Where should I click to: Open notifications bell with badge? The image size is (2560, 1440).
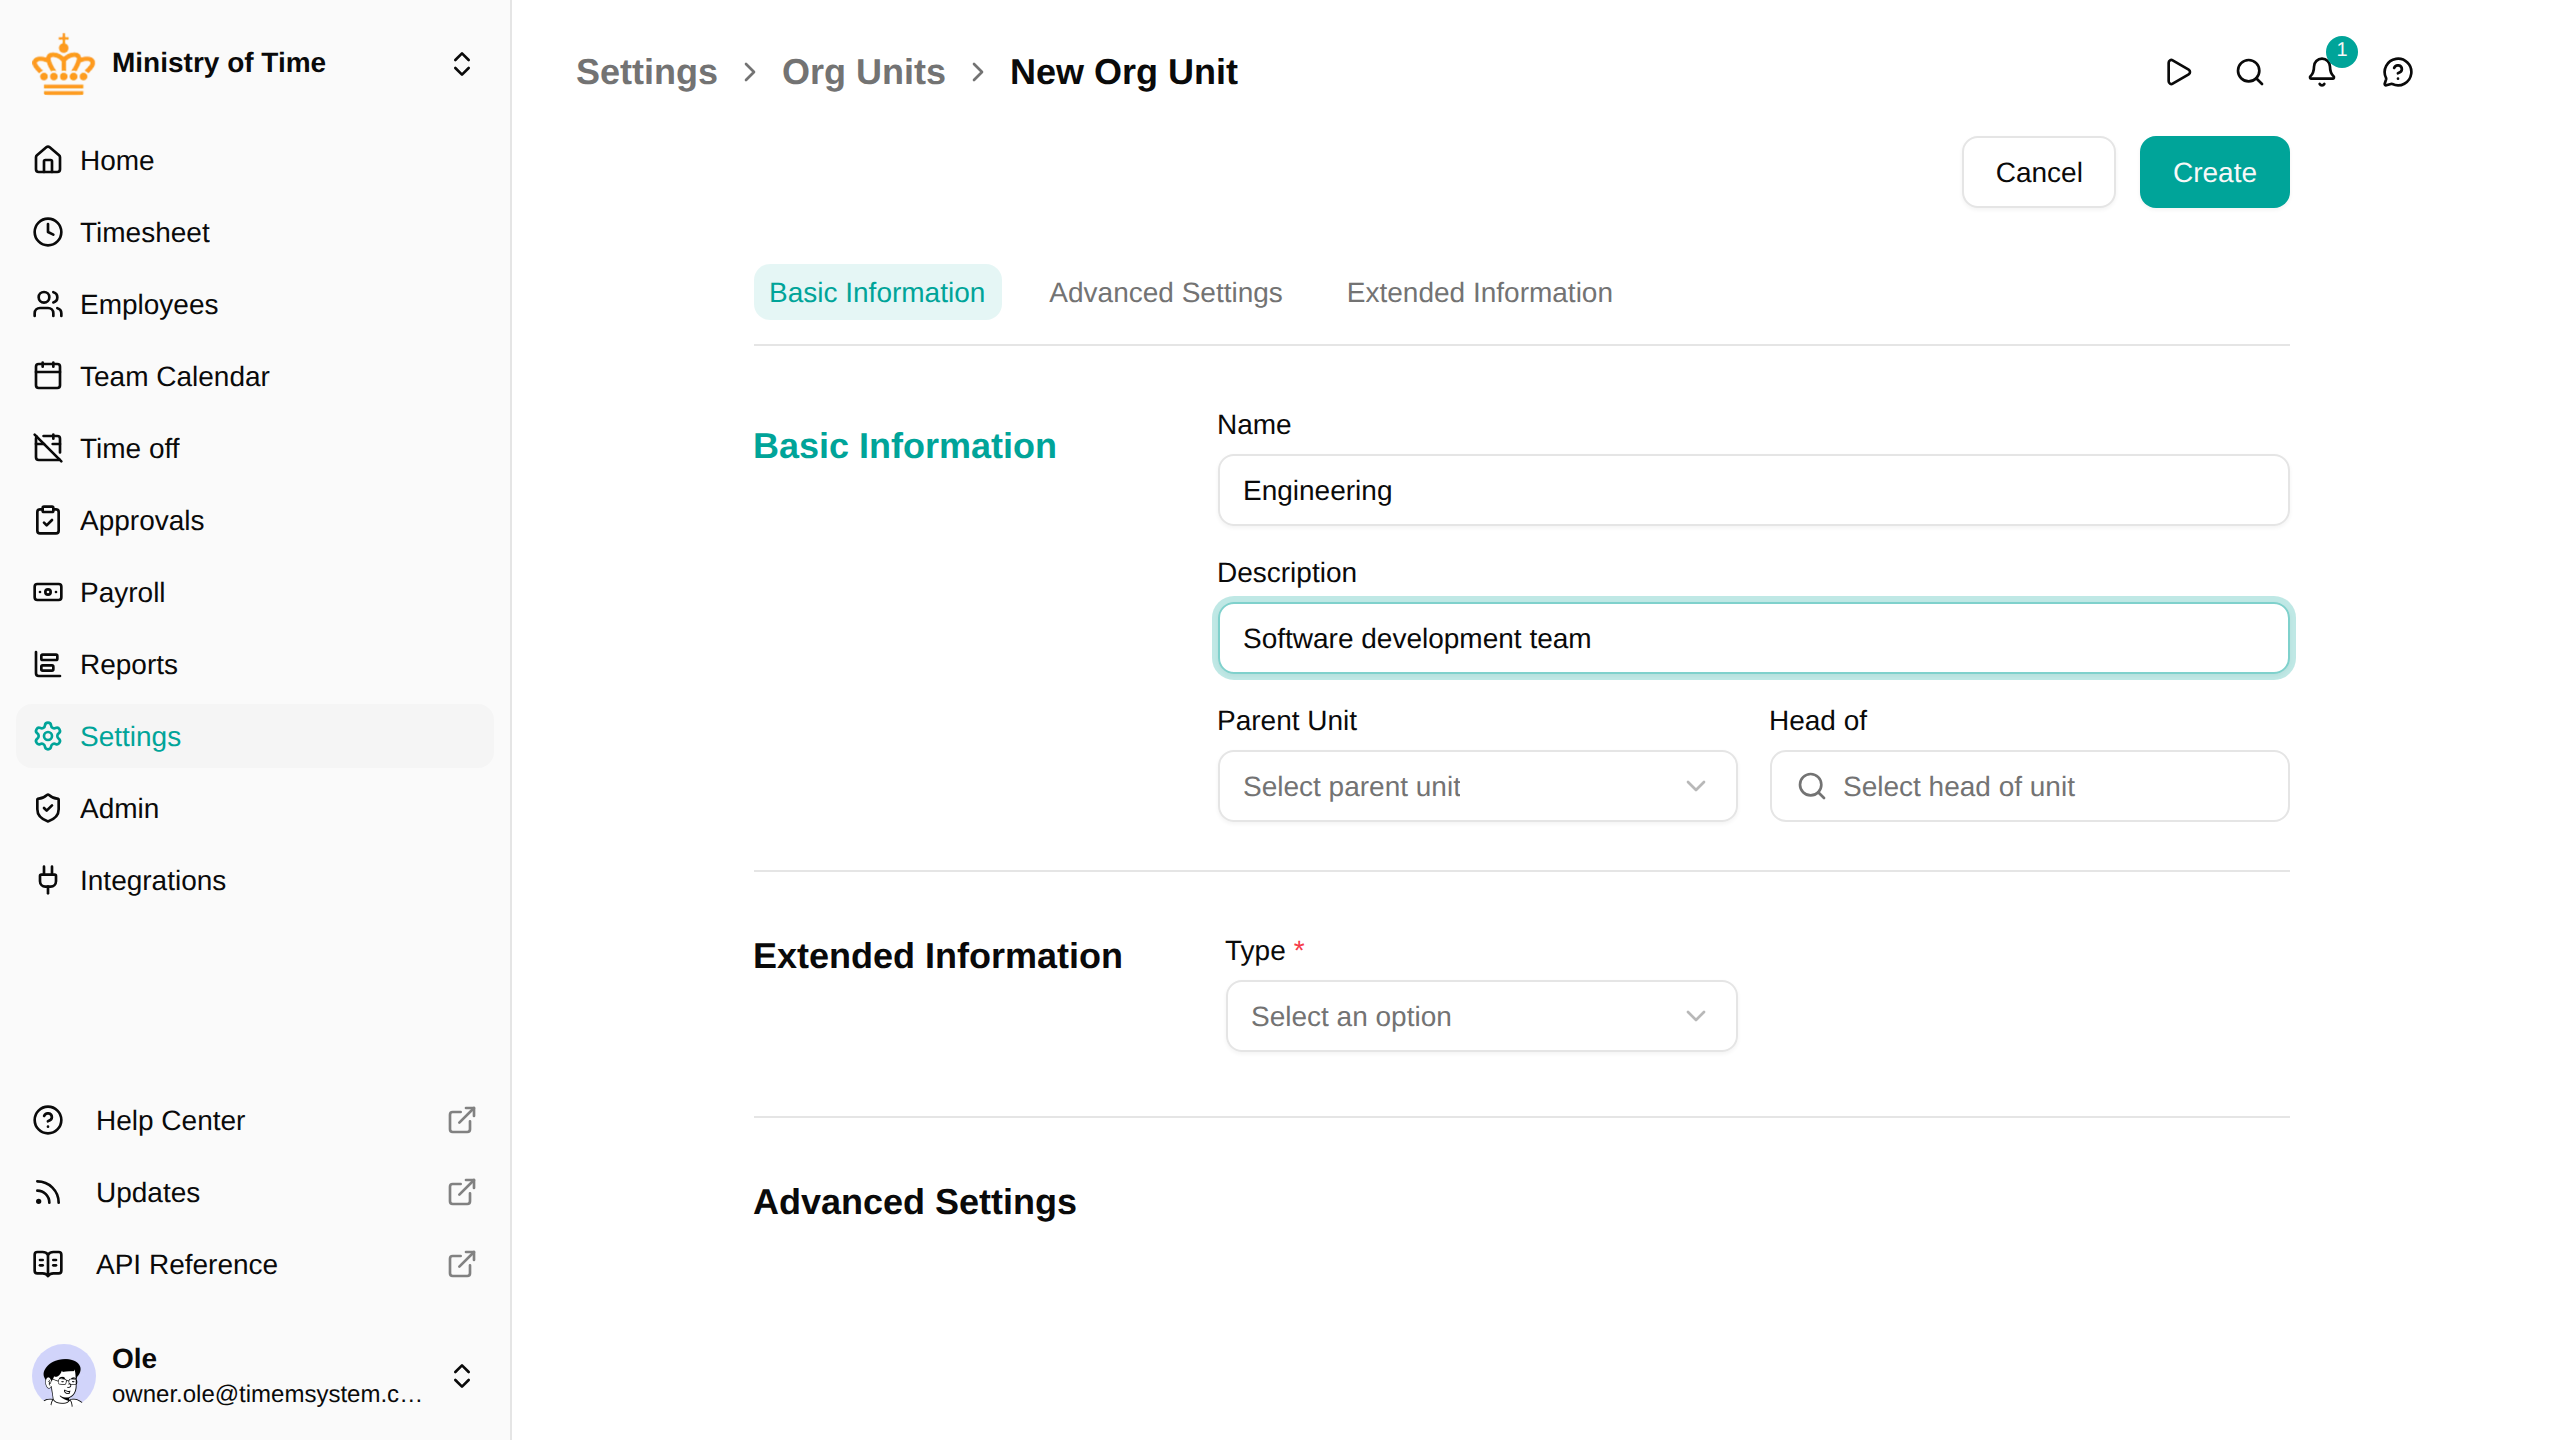tap(2322, 72)
